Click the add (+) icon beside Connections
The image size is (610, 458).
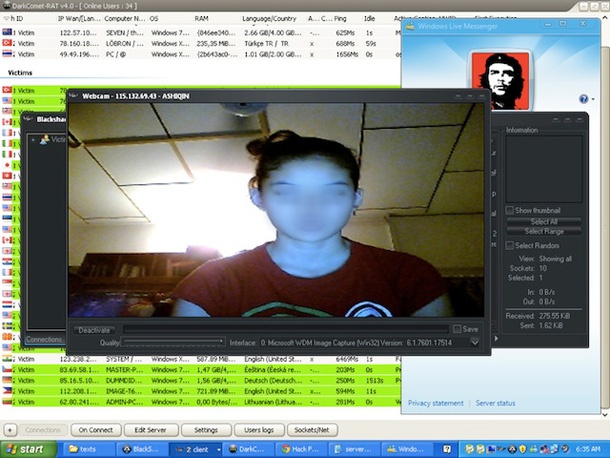coord(9,430)
